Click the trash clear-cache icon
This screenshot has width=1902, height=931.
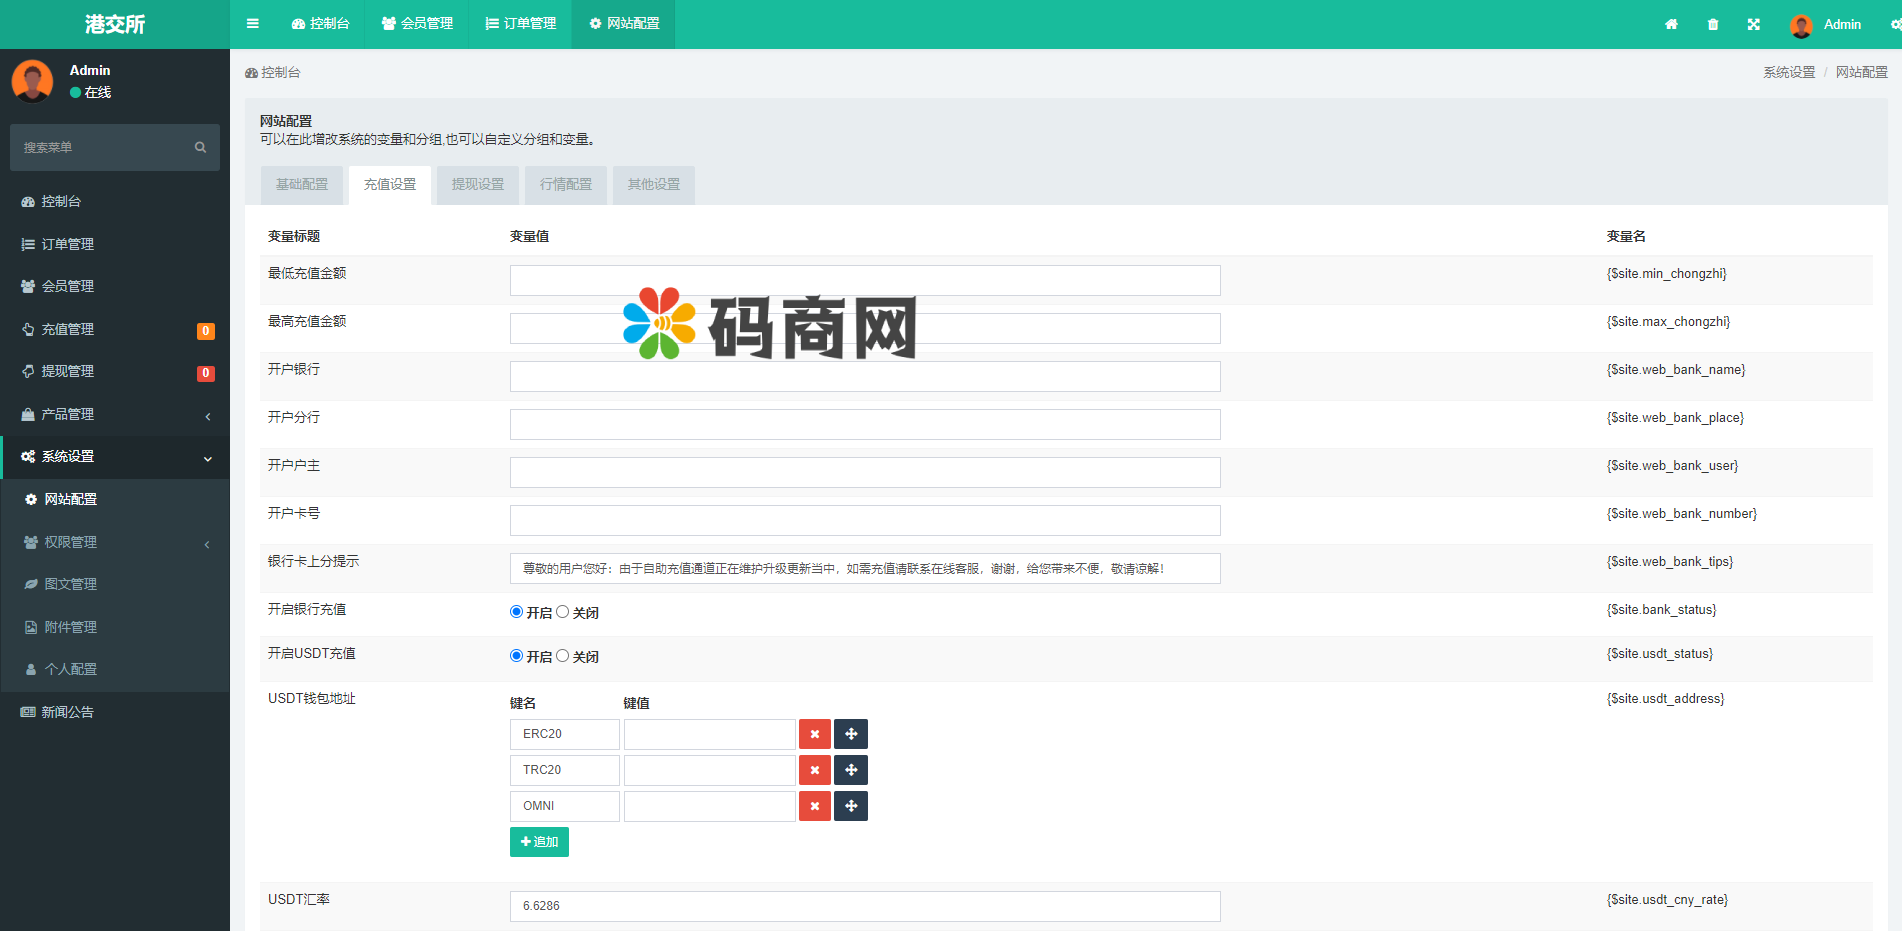pos(1713,24)
